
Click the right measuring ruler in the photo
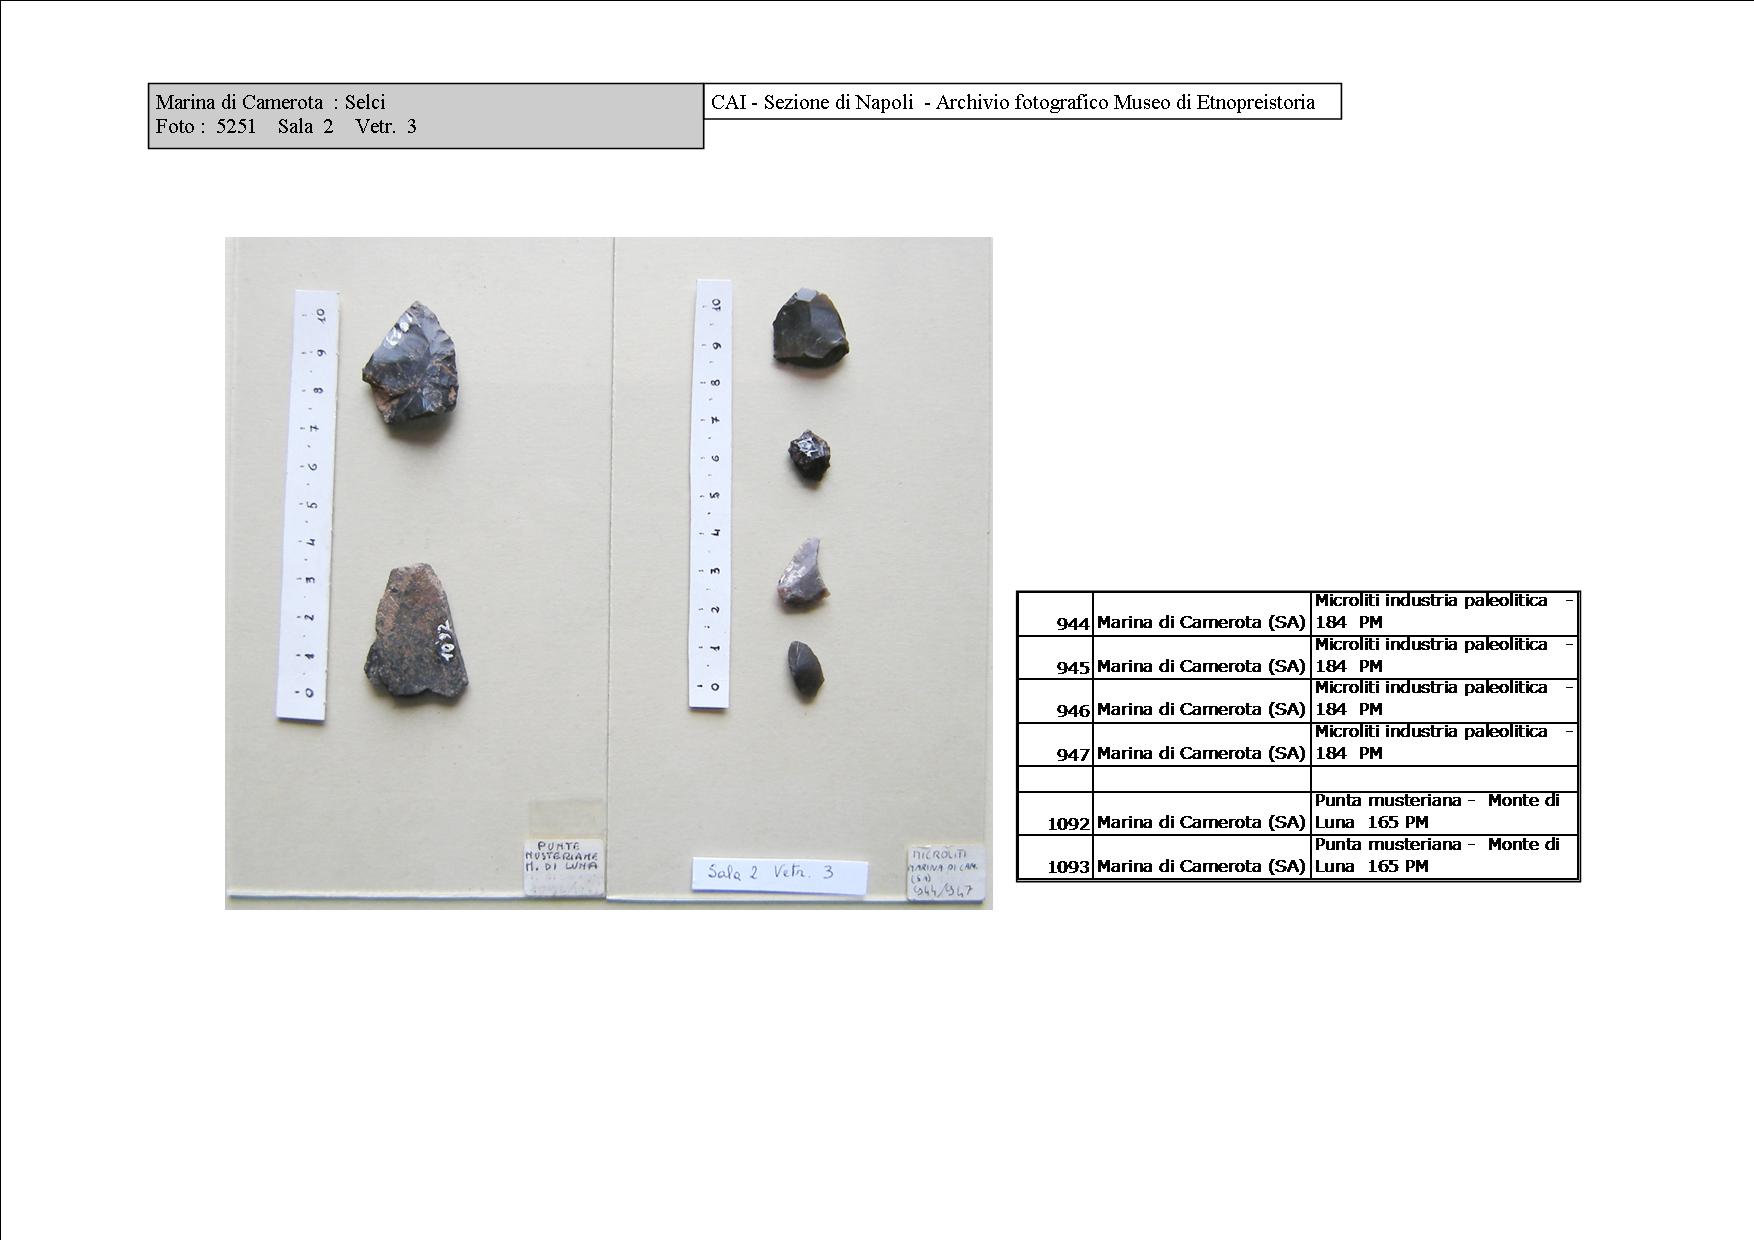(x=711, y=494)
